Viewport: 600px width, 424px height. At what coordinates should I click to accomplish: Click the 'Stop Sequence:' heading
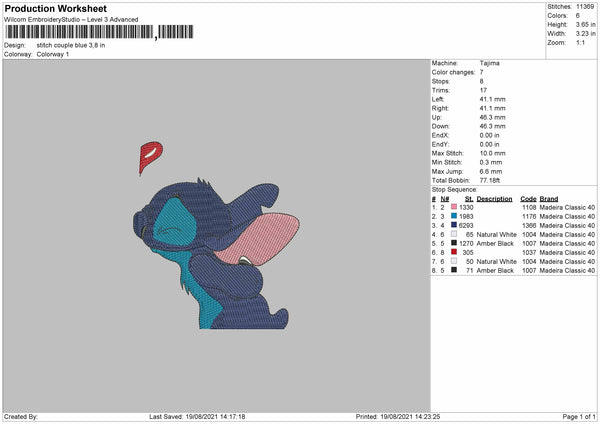455,190
